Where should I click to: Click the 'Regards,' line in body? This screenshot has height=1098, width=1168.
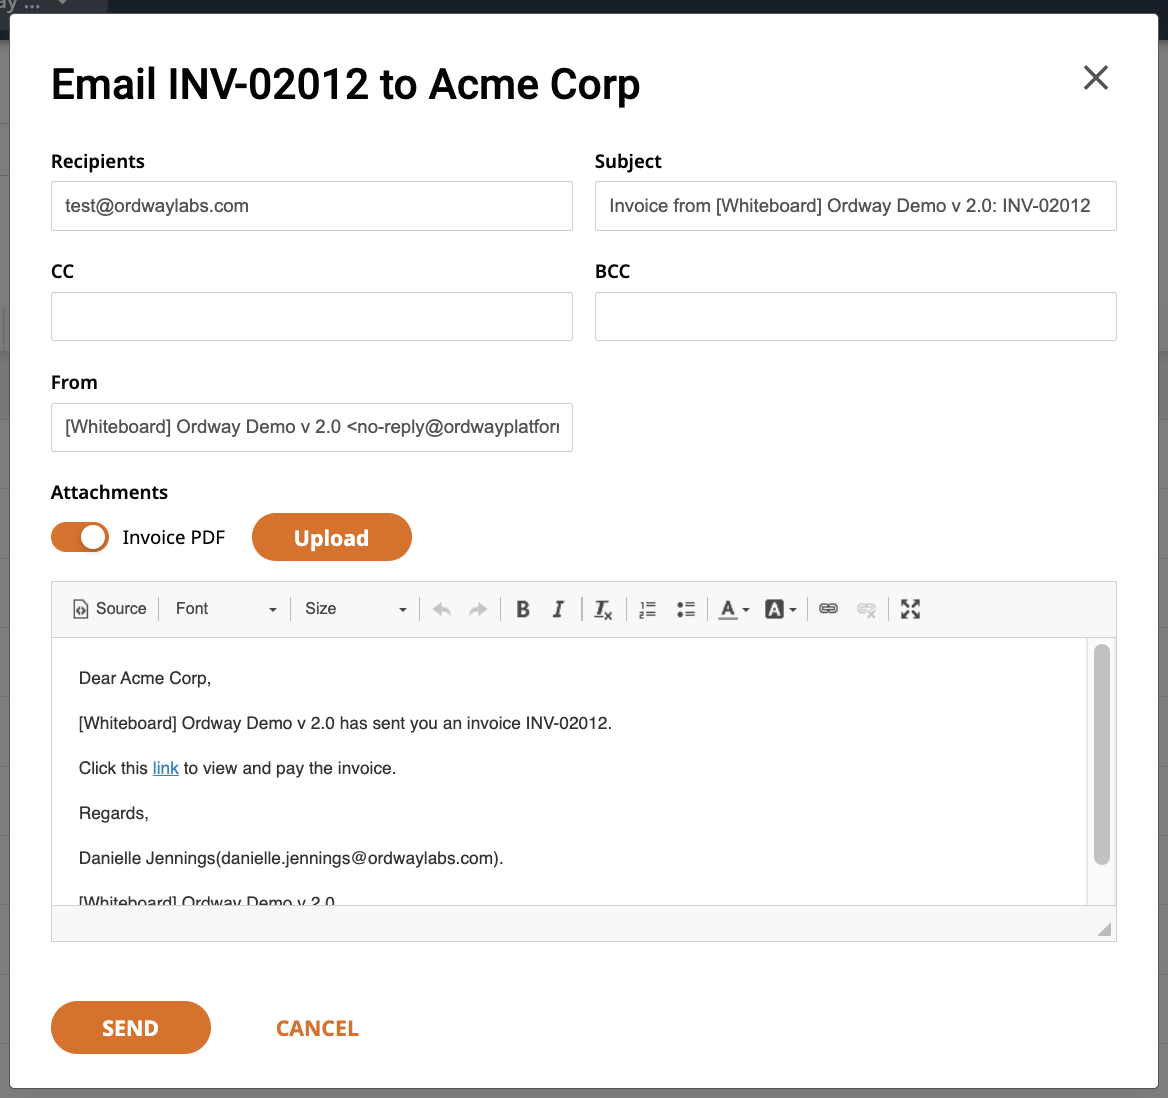(x=114, y=813)
